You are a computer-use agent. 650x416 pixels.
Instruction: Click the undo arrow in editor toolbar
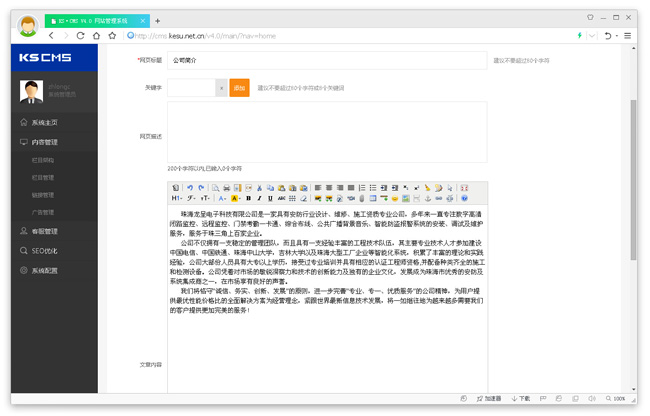tap(190, 188)
